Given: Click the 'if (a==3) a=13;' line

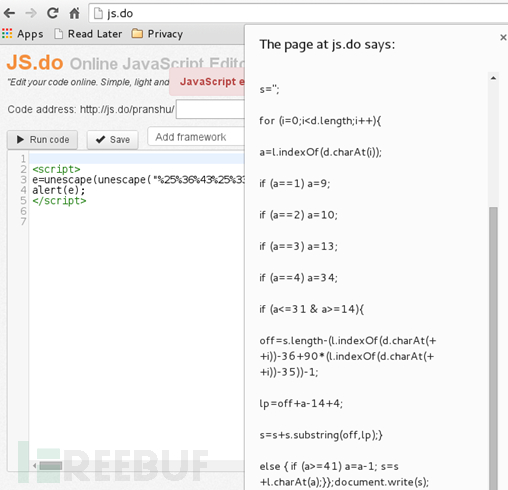Looking at the screenshot, I should point(298,246).
